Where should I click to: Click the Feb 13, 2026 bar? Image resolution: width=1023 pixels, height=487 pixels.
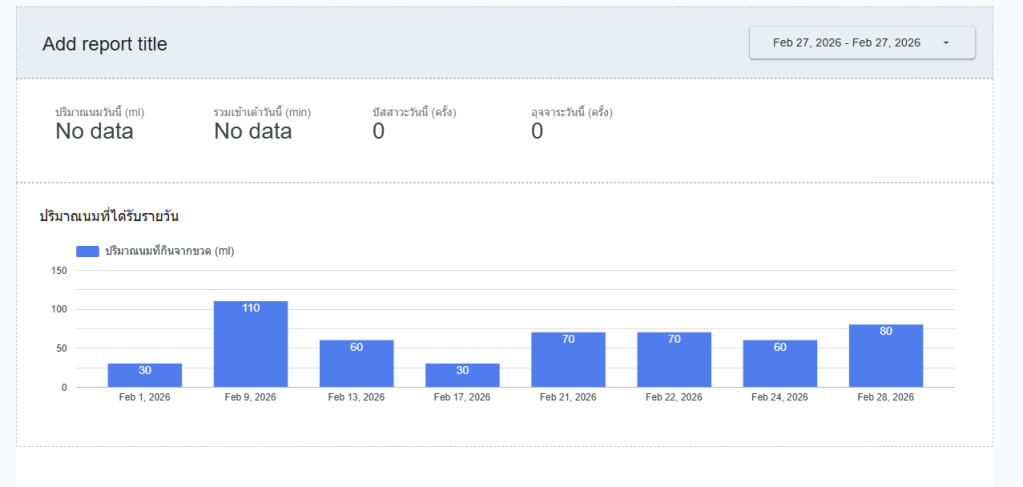[356, 364]
